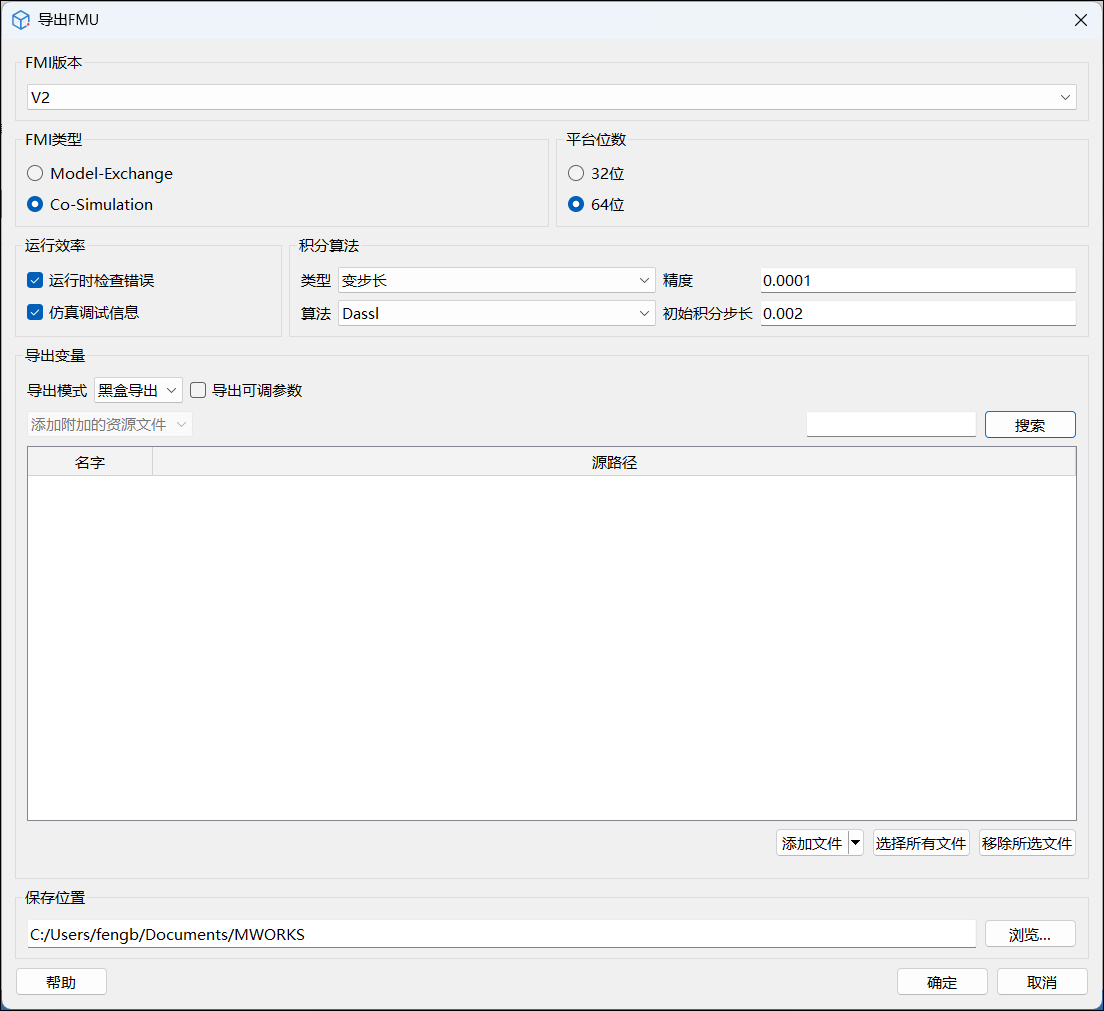
Task: Toggle the 仿真调试信息 checkbox
Action: tap(35, 312)
